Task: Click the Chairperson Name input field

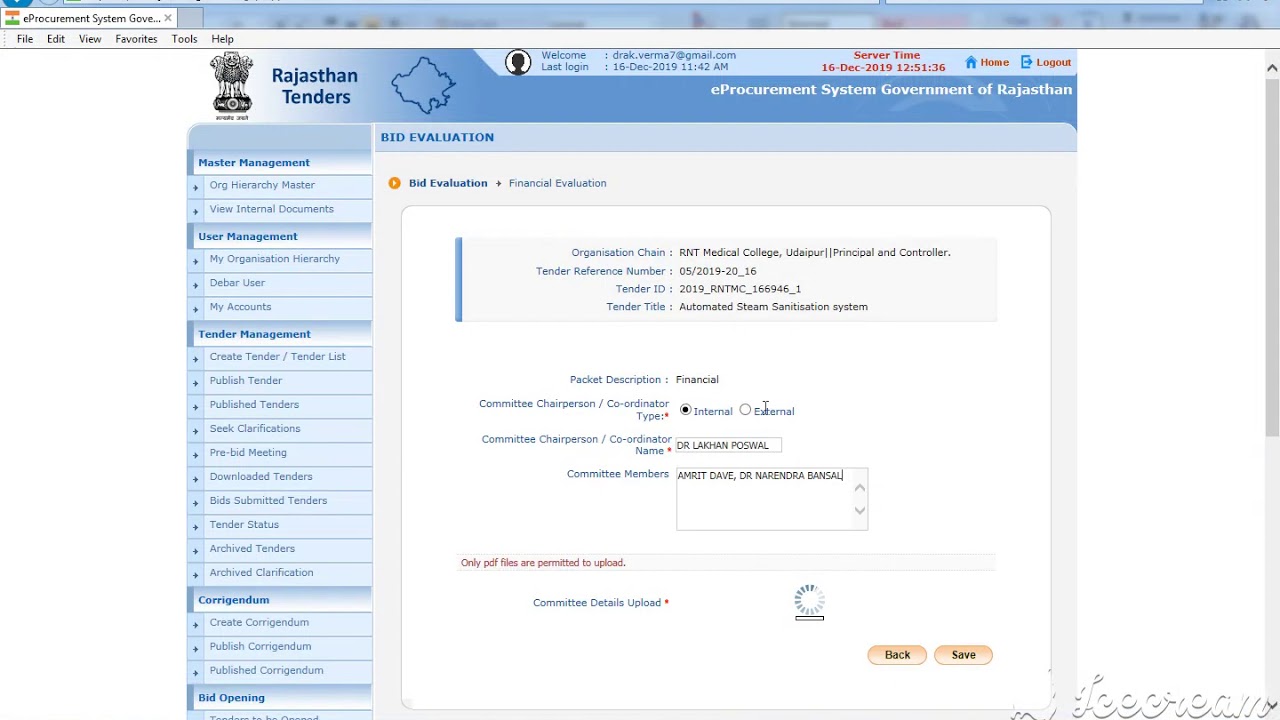Action: pos(728,445)
